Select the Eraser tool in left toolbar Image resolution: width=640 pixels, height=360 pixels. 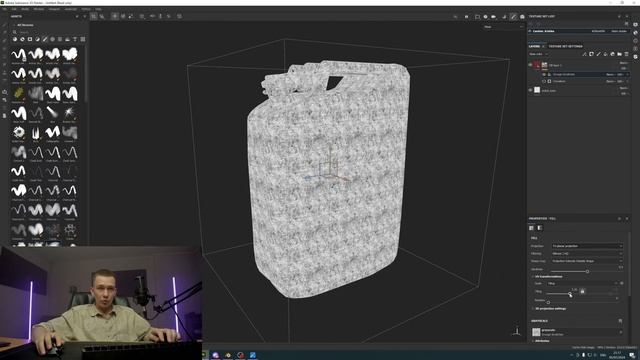4,33
